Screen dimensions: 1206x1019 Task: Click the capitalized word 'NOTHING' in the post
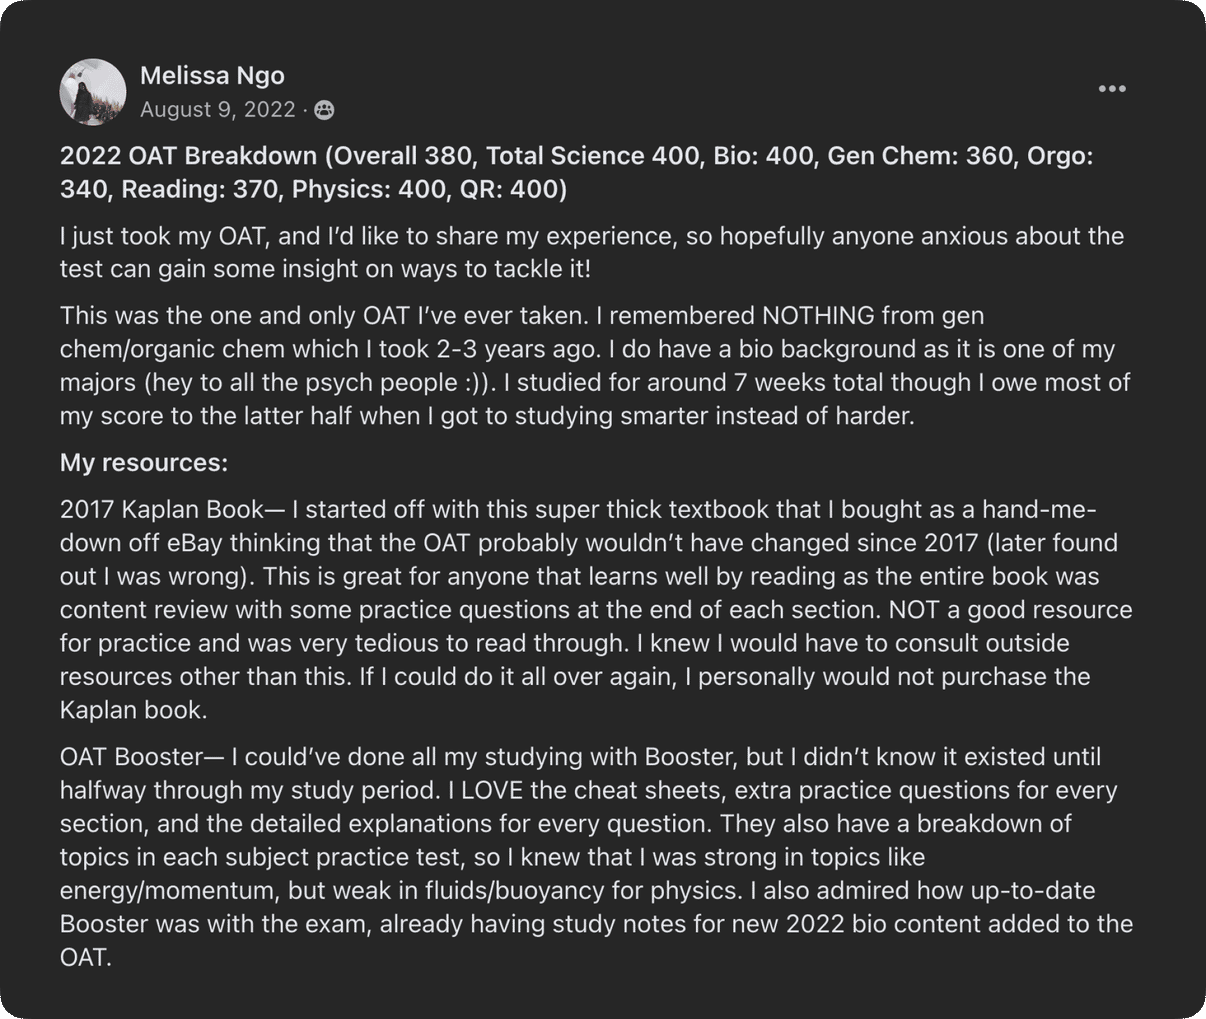click(817, 316)
